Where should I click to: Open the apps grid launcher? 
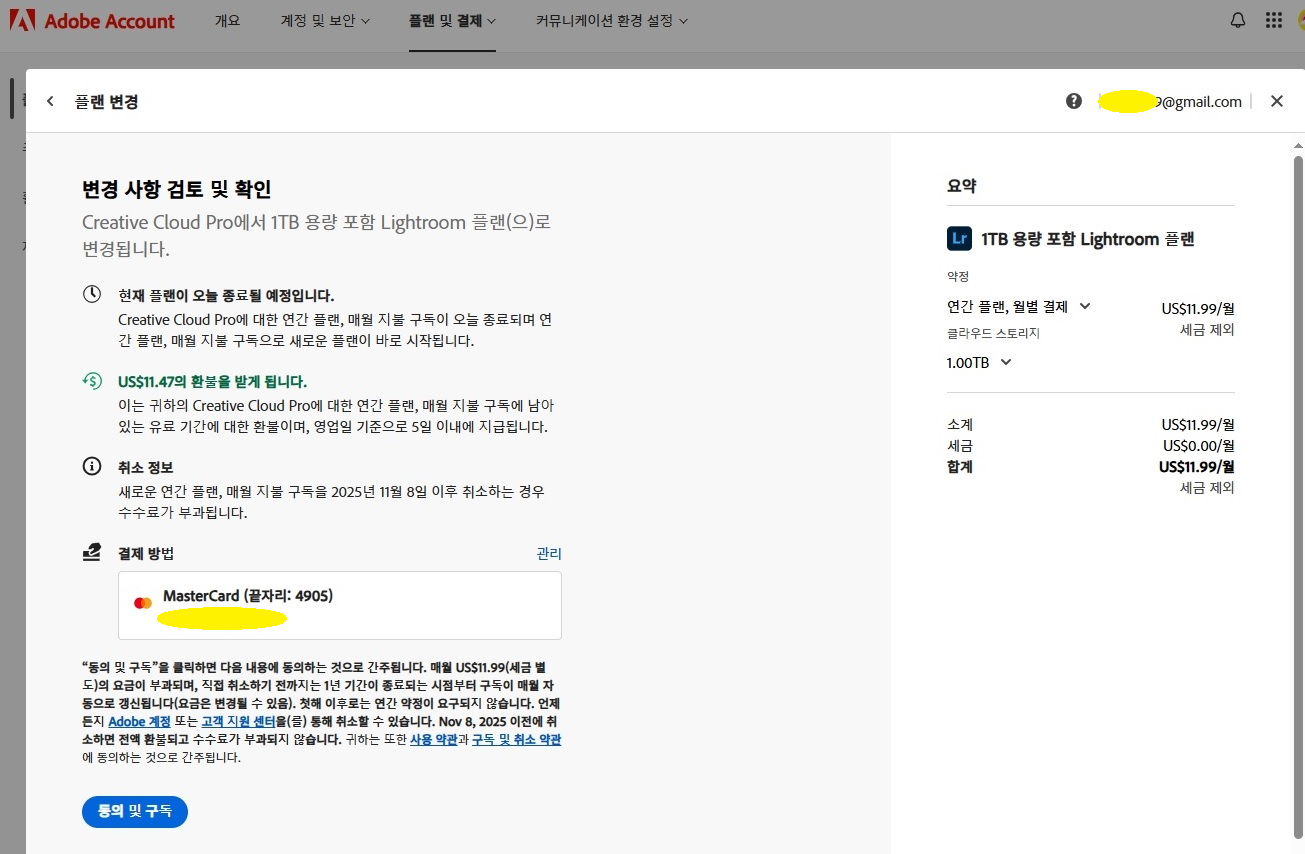pyautogui.click(x=1273, y=20)
